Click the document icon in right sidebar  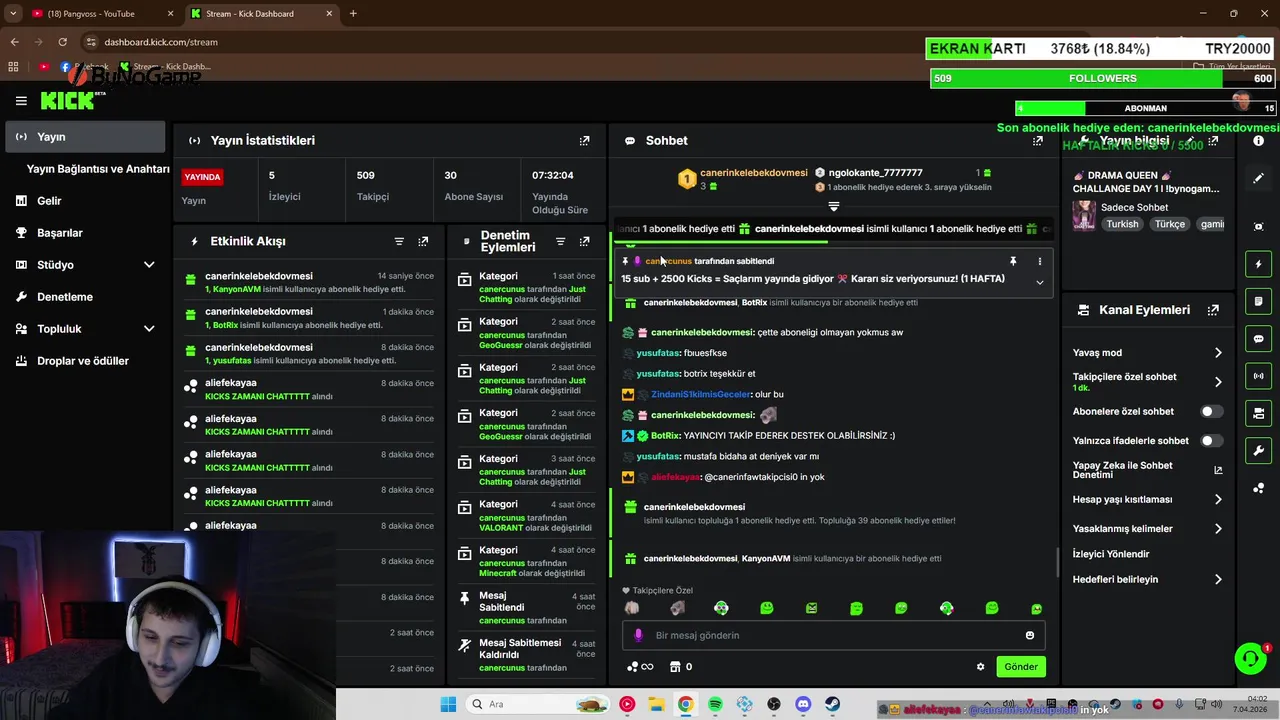pyautogui.click(x=1258, y=301)
